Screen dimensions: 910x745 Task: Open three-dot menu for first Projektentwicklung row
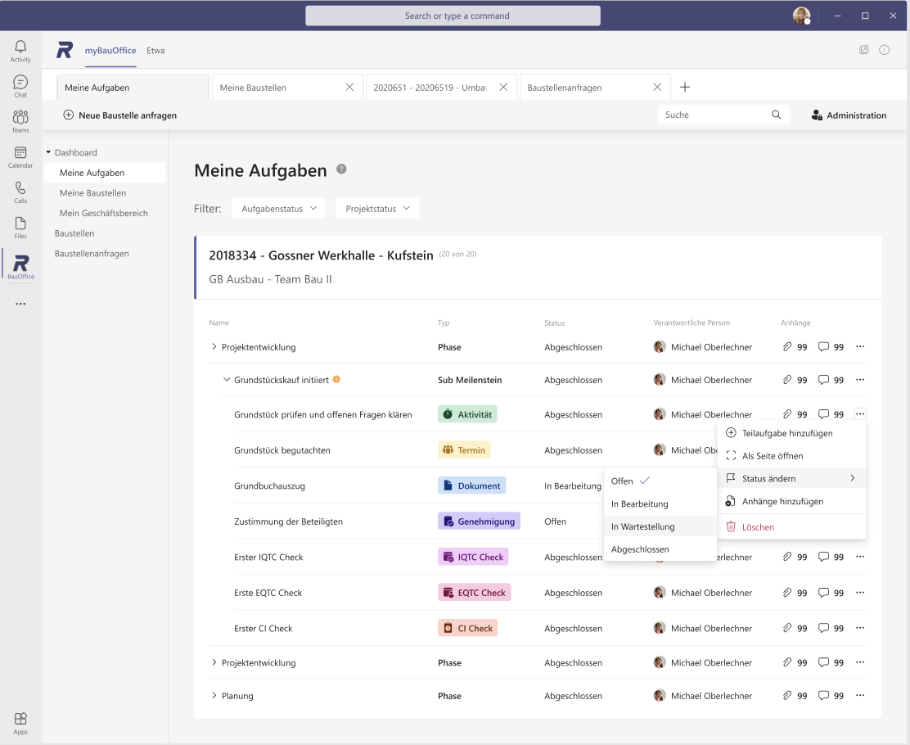click(860, 347)
